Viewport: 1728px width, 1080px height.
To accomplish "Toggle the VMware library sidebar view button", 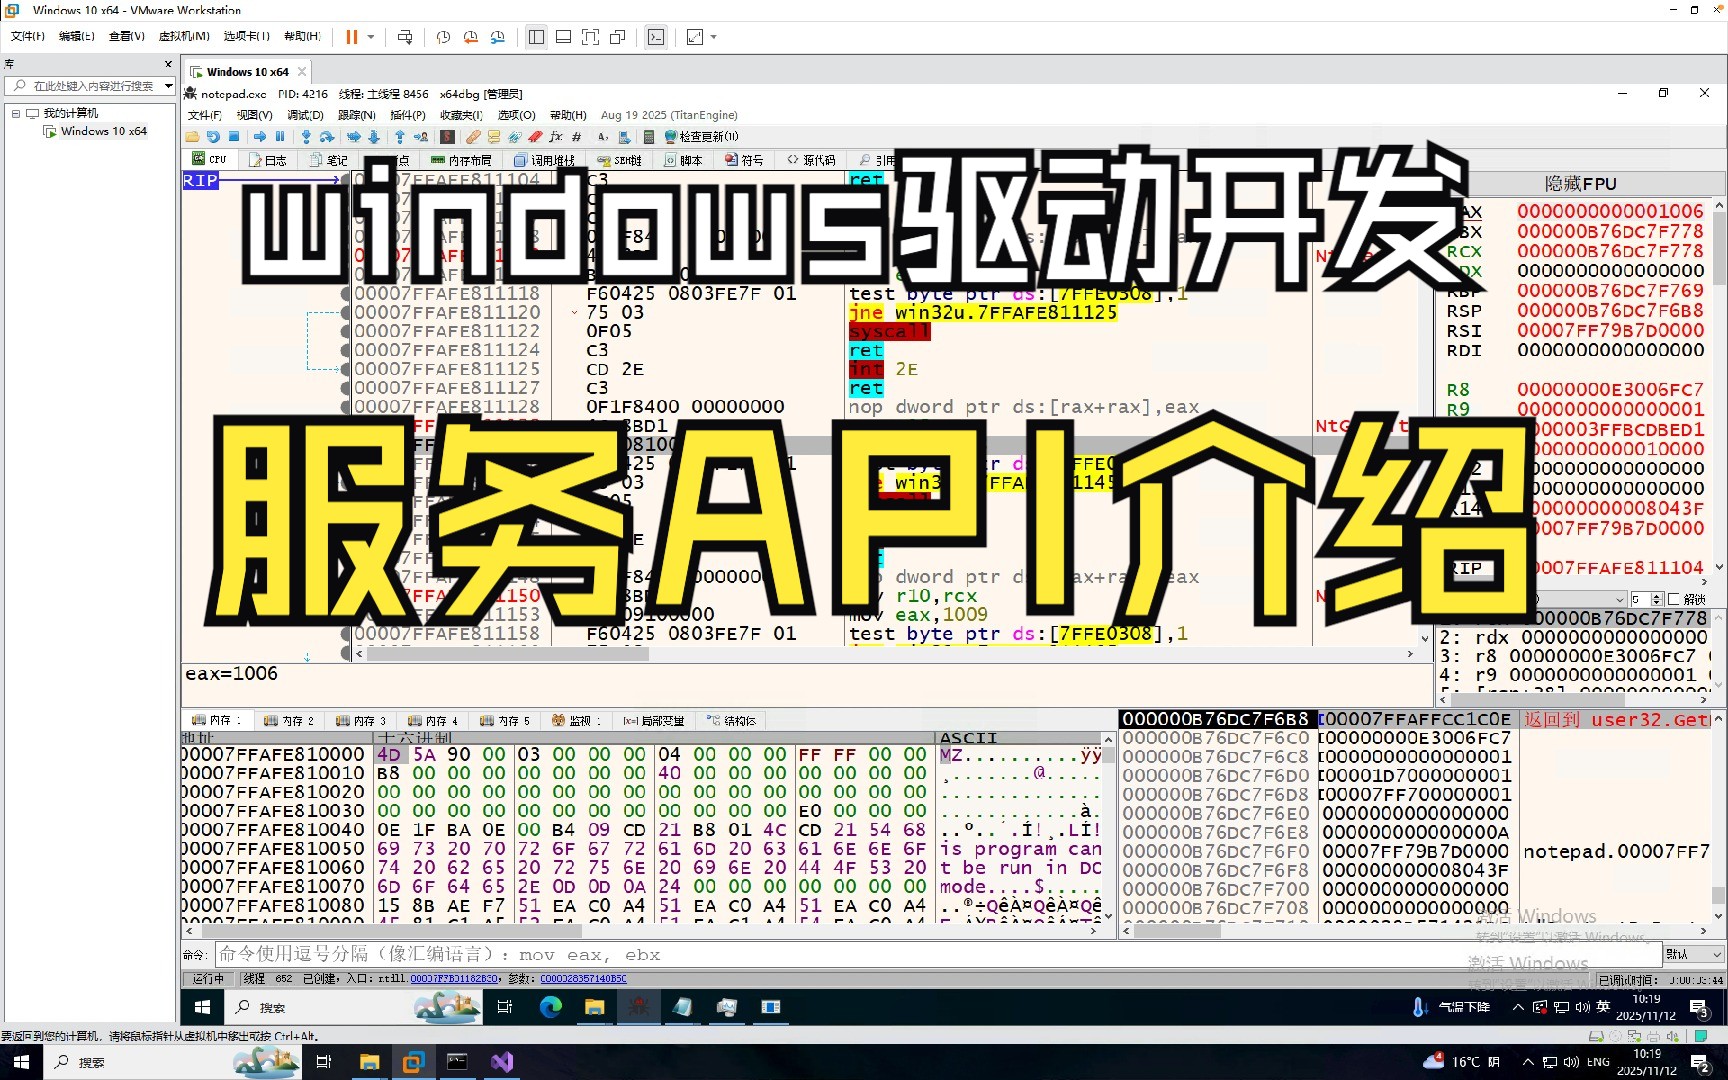I will (536, 37).
